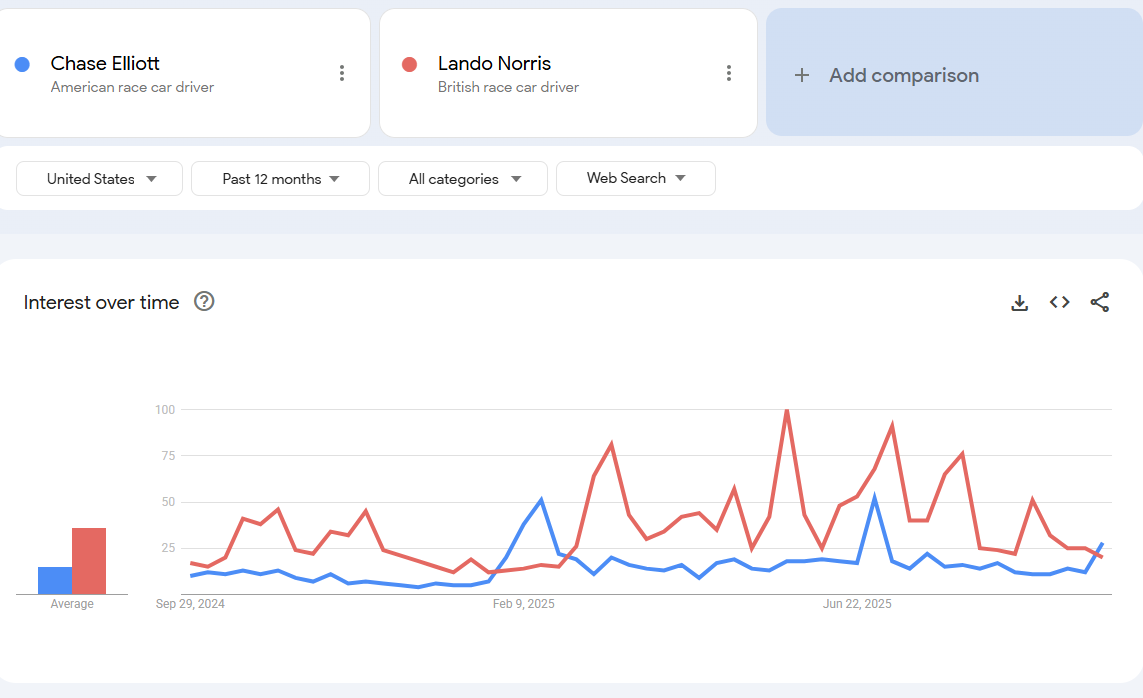Click the blue dot beside Chase Elliott

pyautogui.click(x=22, y=64)
